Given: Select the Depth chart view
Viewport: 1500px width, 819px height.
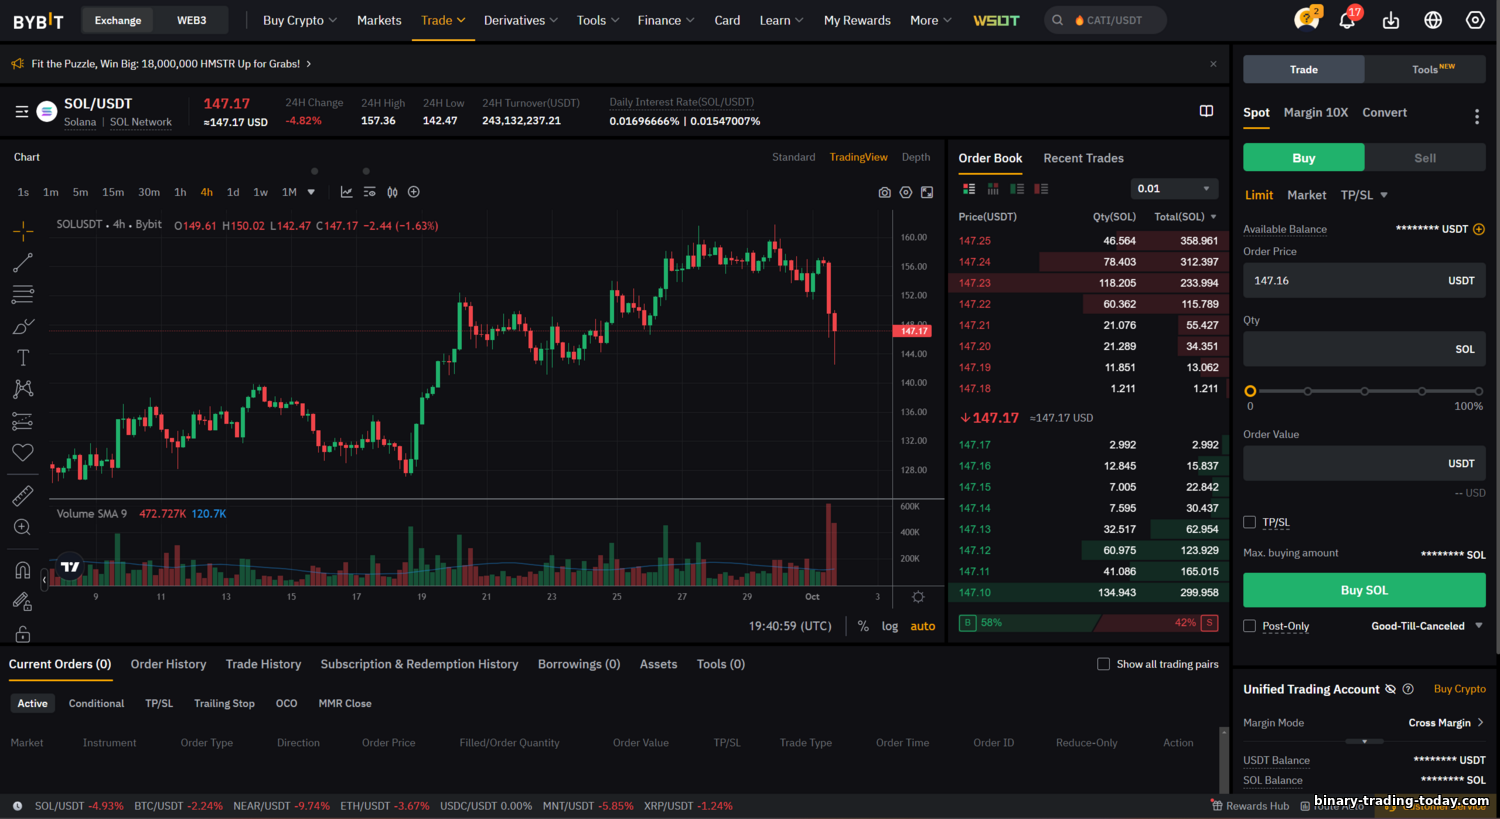Looking at the screenshot, I should [916, 157].
